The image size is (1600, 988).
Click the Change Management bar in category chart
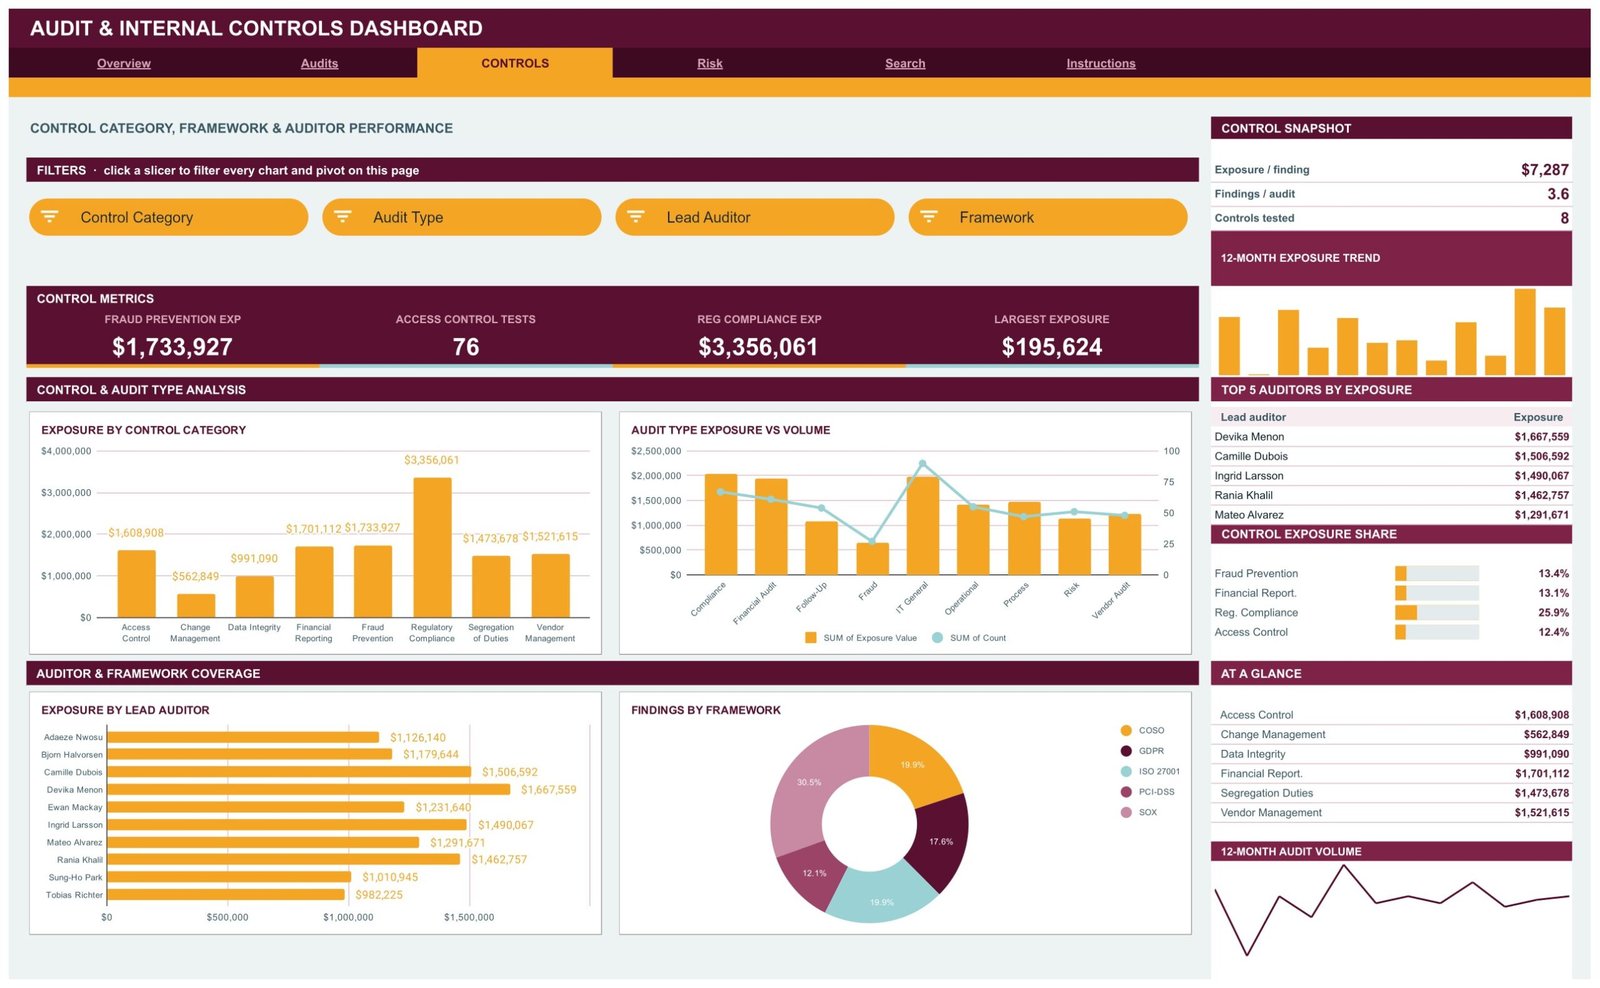point(196,605)
